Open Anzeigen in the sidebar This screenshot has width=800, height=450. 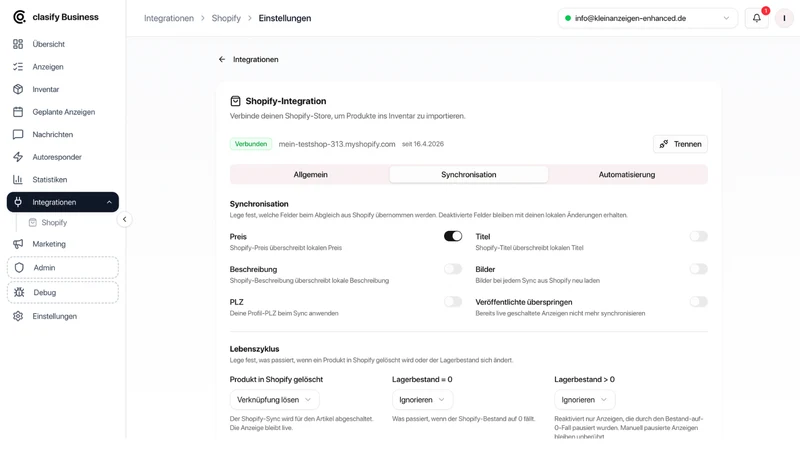pos(63,67)
